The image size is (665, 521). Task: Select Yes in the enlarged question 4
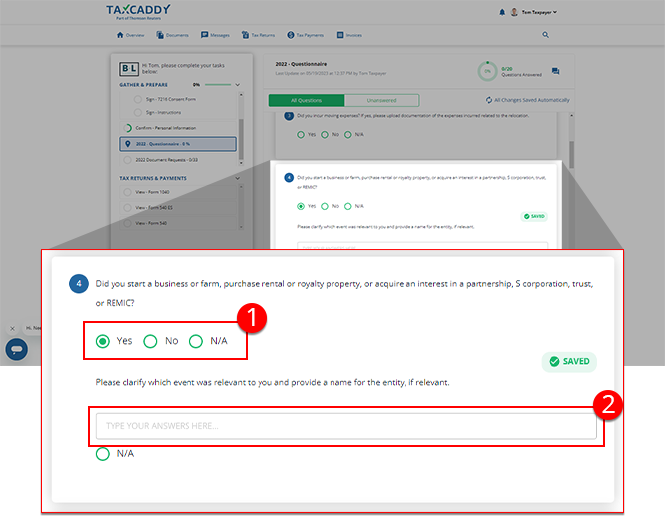tap(103, 341)
